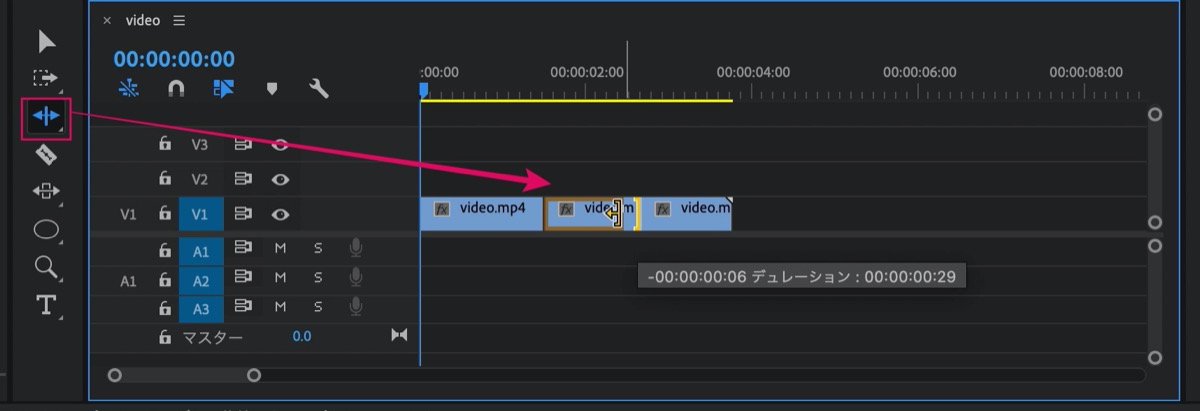Select the Ripple Edit tool
This screenshot has height=411, width=1200.
click(x=46, y=116)
